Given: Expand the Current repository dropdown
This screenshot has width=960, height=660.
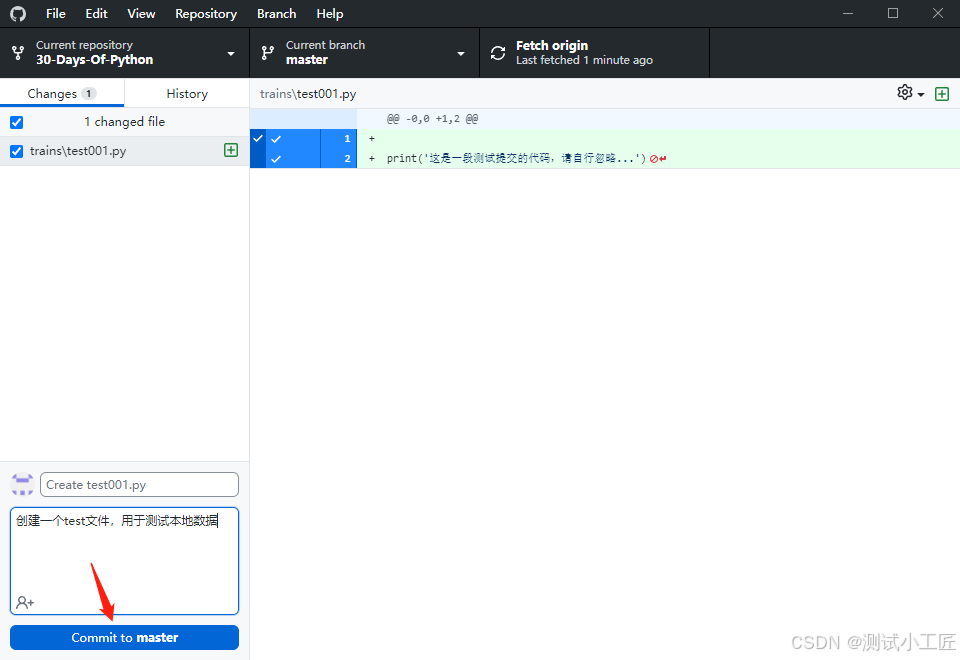Looking at the screenshot, I should coord(231,53).
